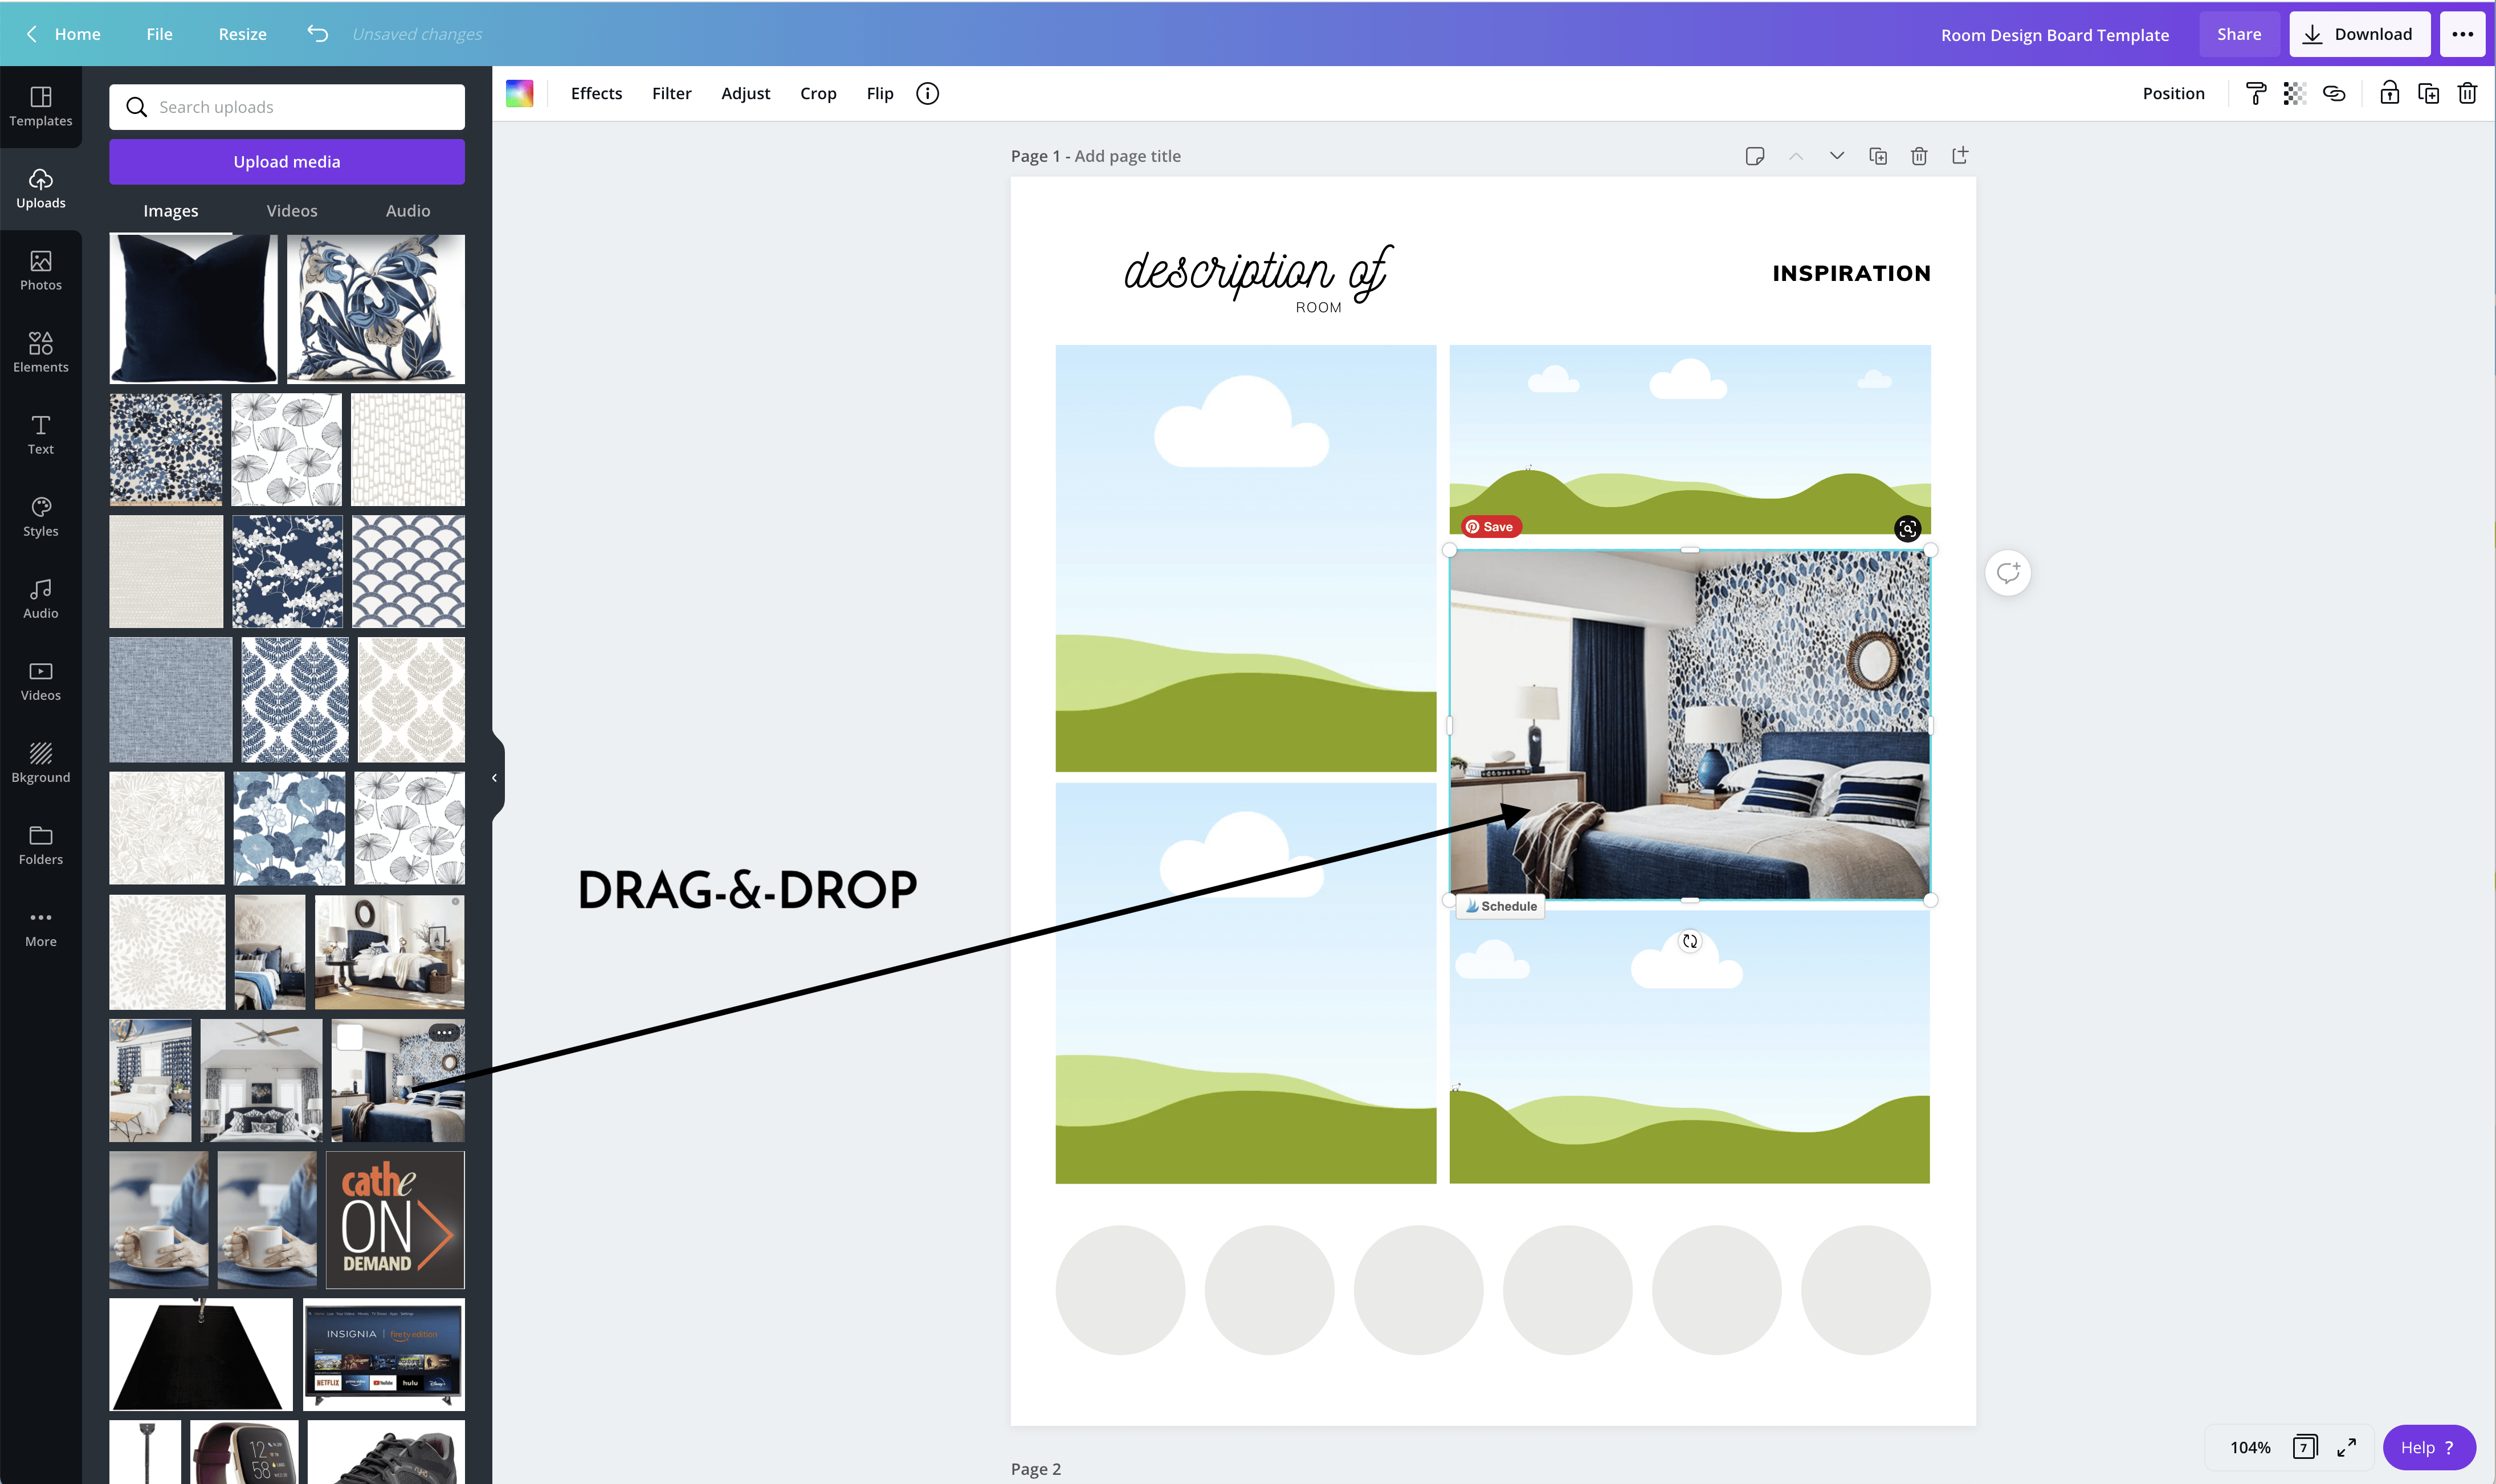This screenshot has height=1484, width=2496.
Task: Lock the selected element with padlock icon
Action: [2389, 93]
